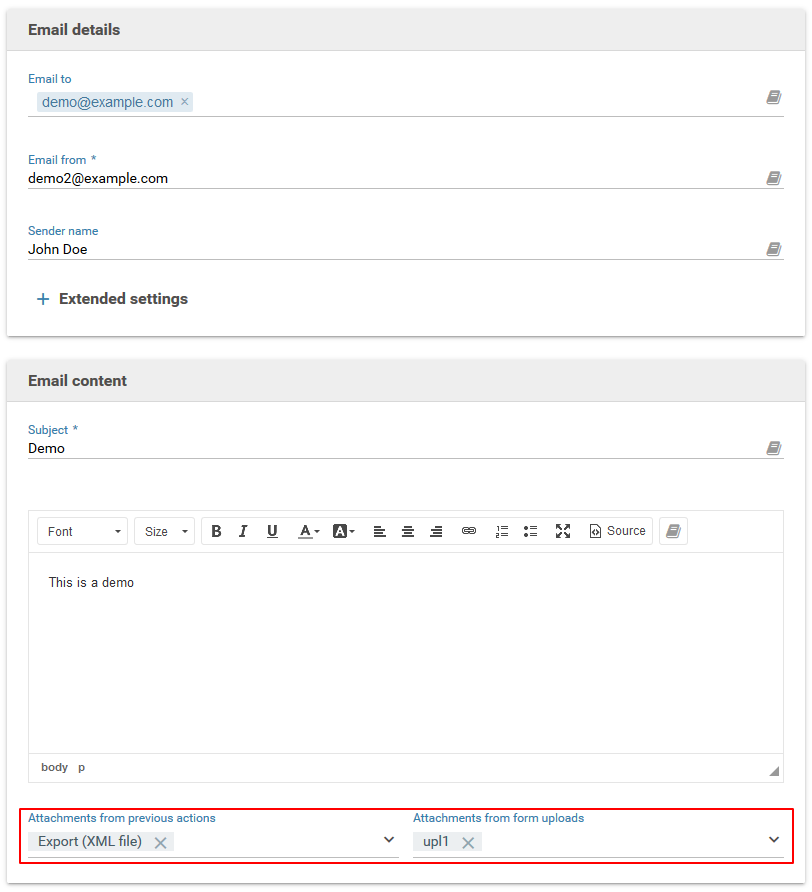The height and width of the screenshot is (892, 812).
Task: Toggle bold formatting in editor toolbar
Action: pyautogui.click(x=216, y=531)
